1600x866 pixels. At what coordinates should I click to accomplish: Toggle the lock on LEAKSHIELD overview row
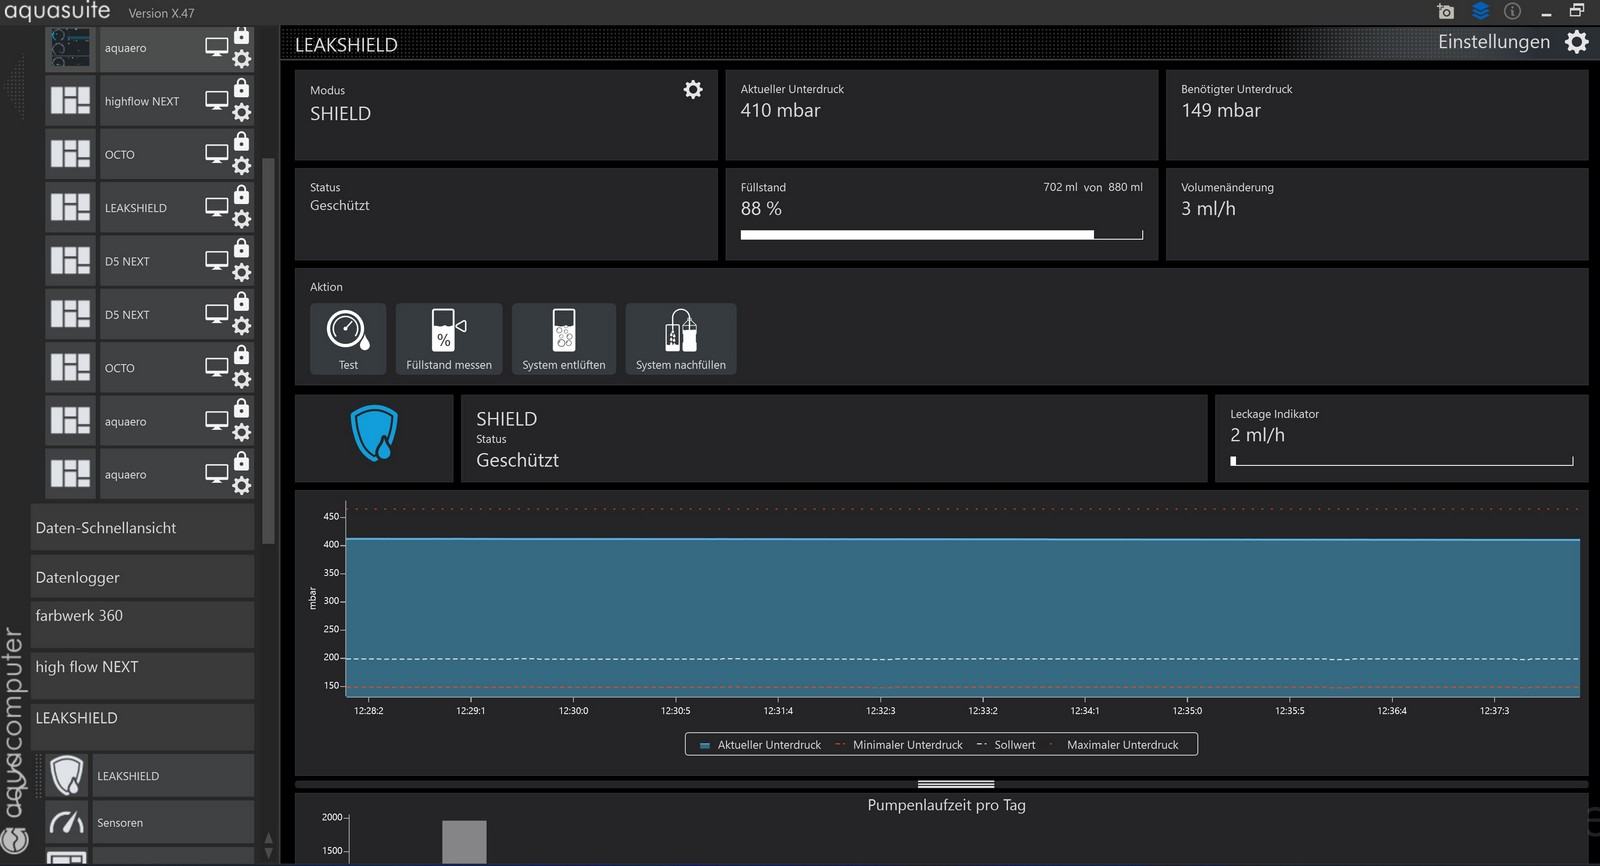pos(242,195)
